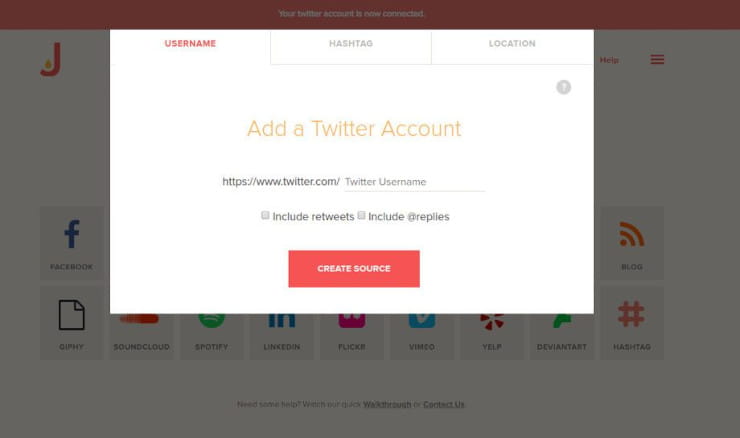Select the Yelp source tile
The height and width of the screenshot is (438, 740).
click(x=492, y=337)
